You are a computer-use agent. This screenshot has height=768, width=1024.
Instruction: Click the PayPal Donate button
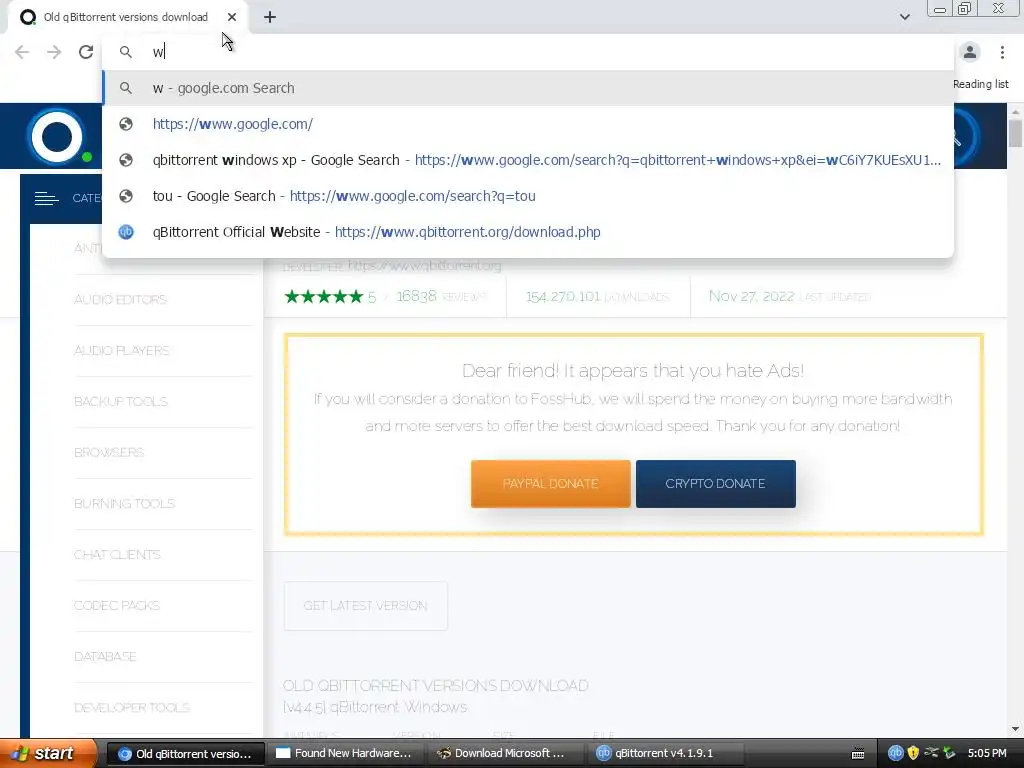pos(551,484)
